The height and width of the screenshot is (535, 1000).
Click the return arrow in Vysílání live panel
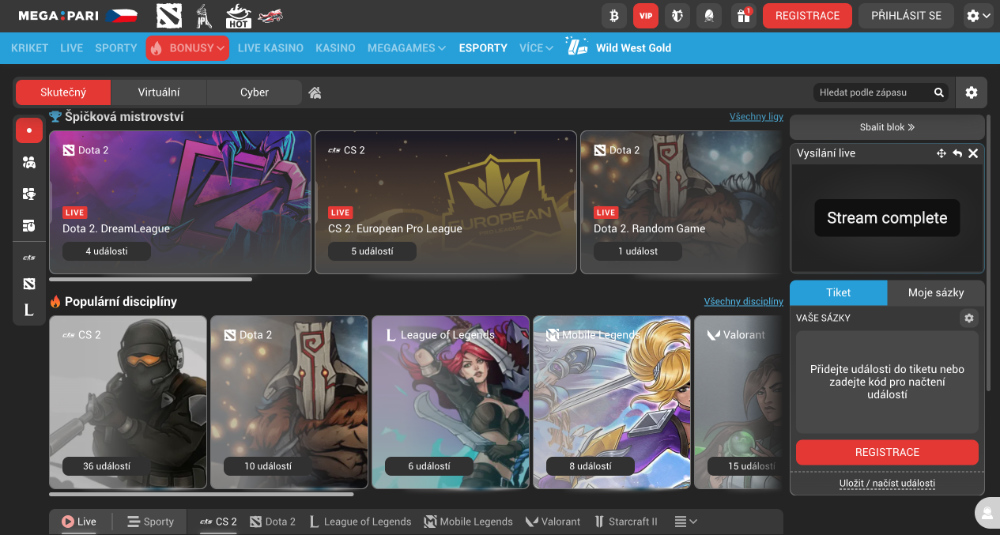pos(957,154)
